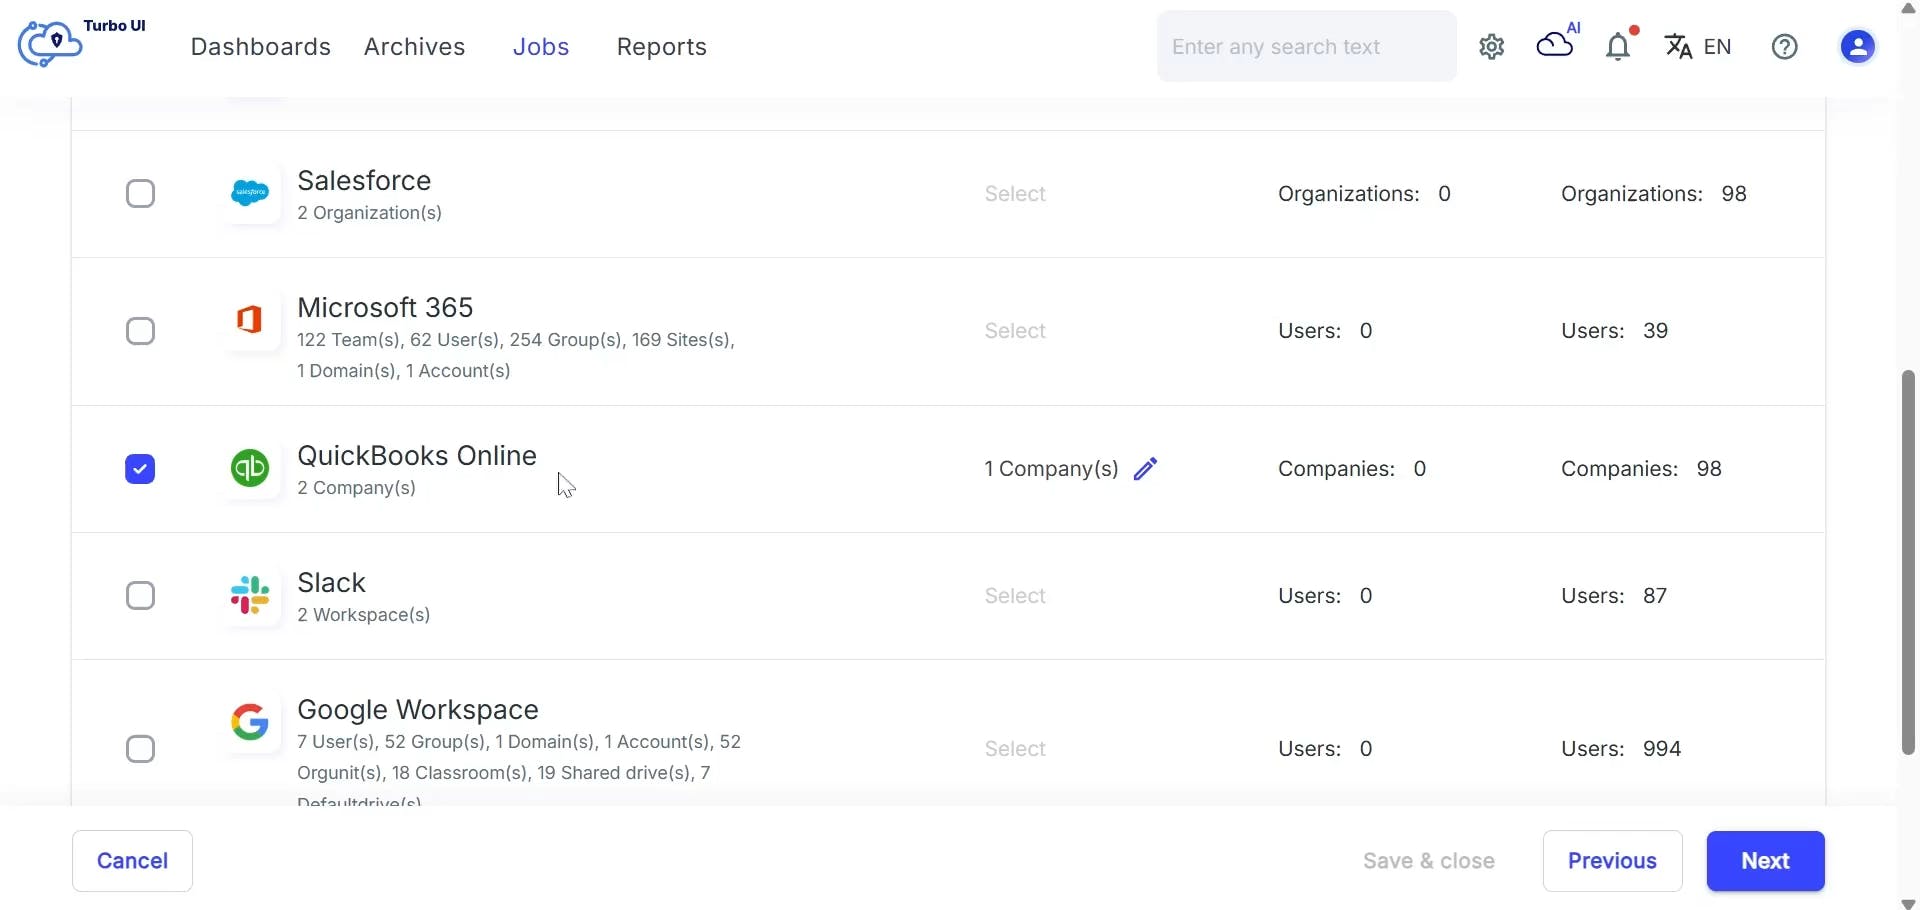Image resolution: width=1920 pixels, height=910 pixels.
Task: Proceed with the Next button
Action: [1766, 861]
